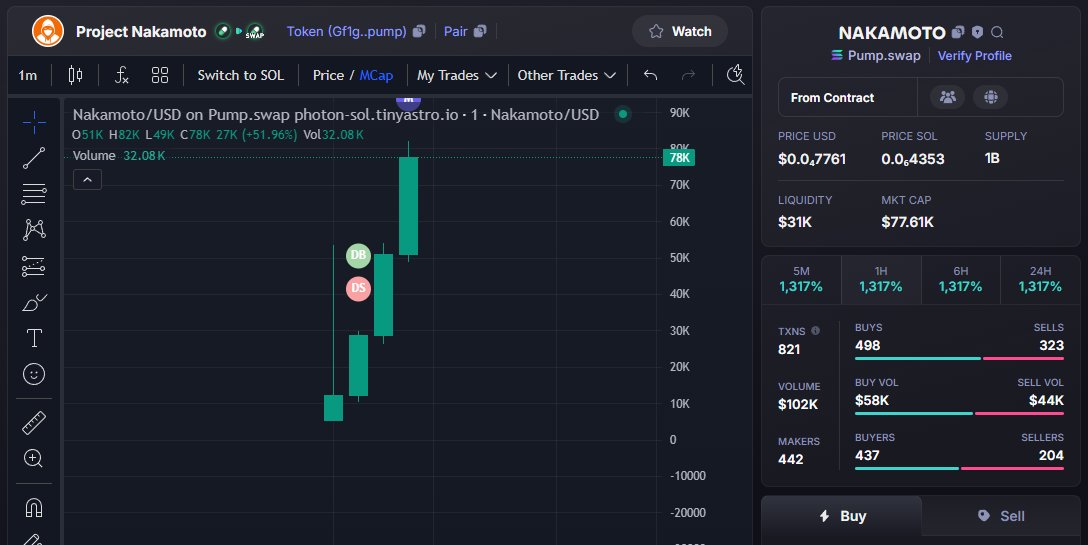Switch chart to MCap view

[376, 75]
